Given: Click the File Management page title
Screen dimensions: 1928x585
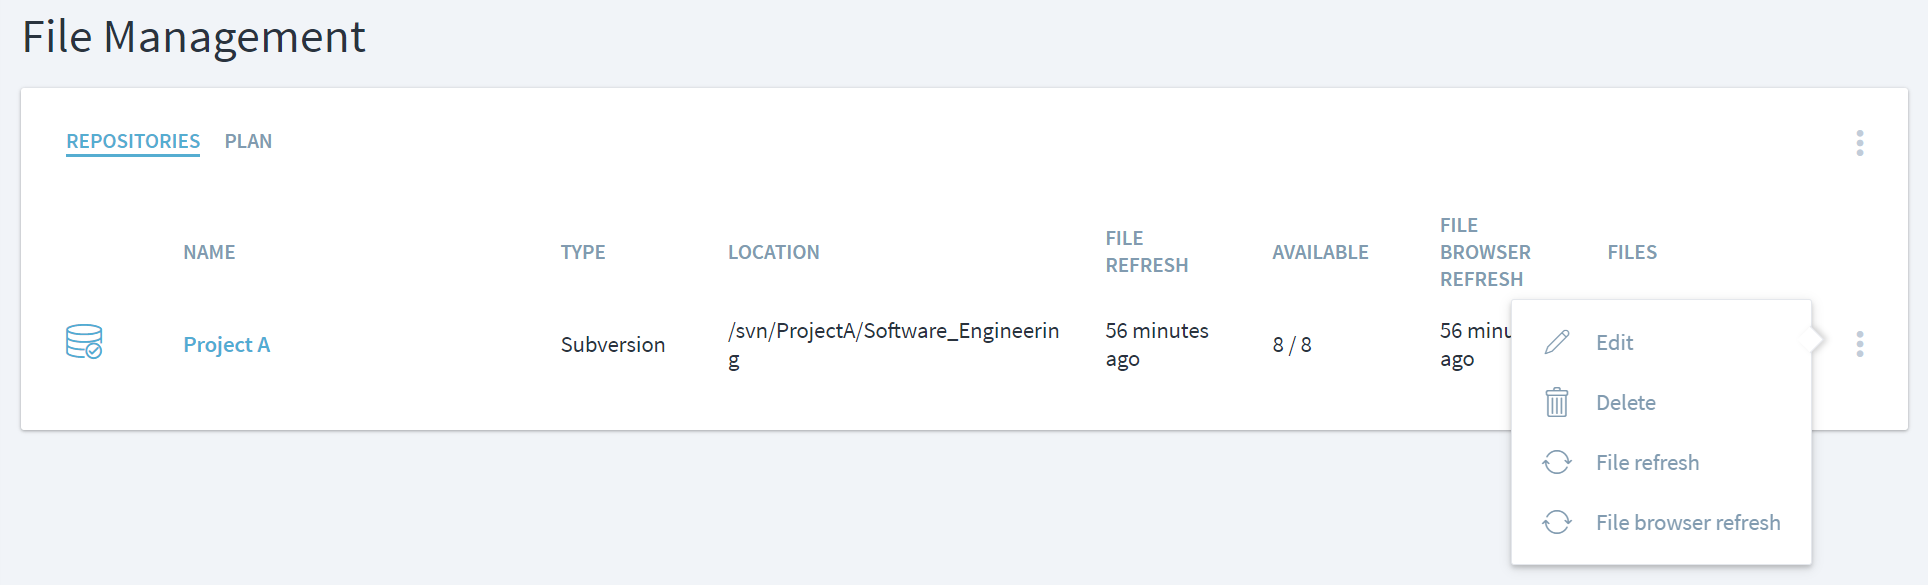Looking at the screenshot, I should [x=194, y=37].
